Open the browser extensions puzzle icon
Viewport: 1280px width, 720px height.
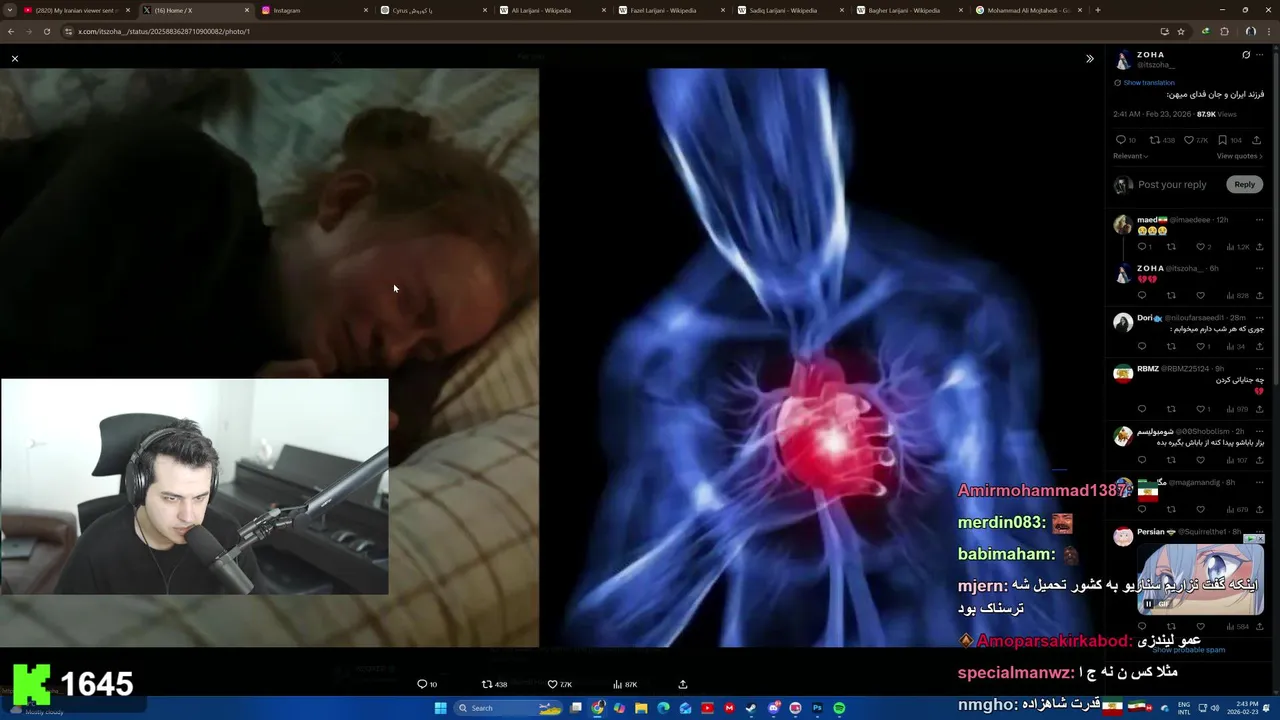tap(1224, 31)
